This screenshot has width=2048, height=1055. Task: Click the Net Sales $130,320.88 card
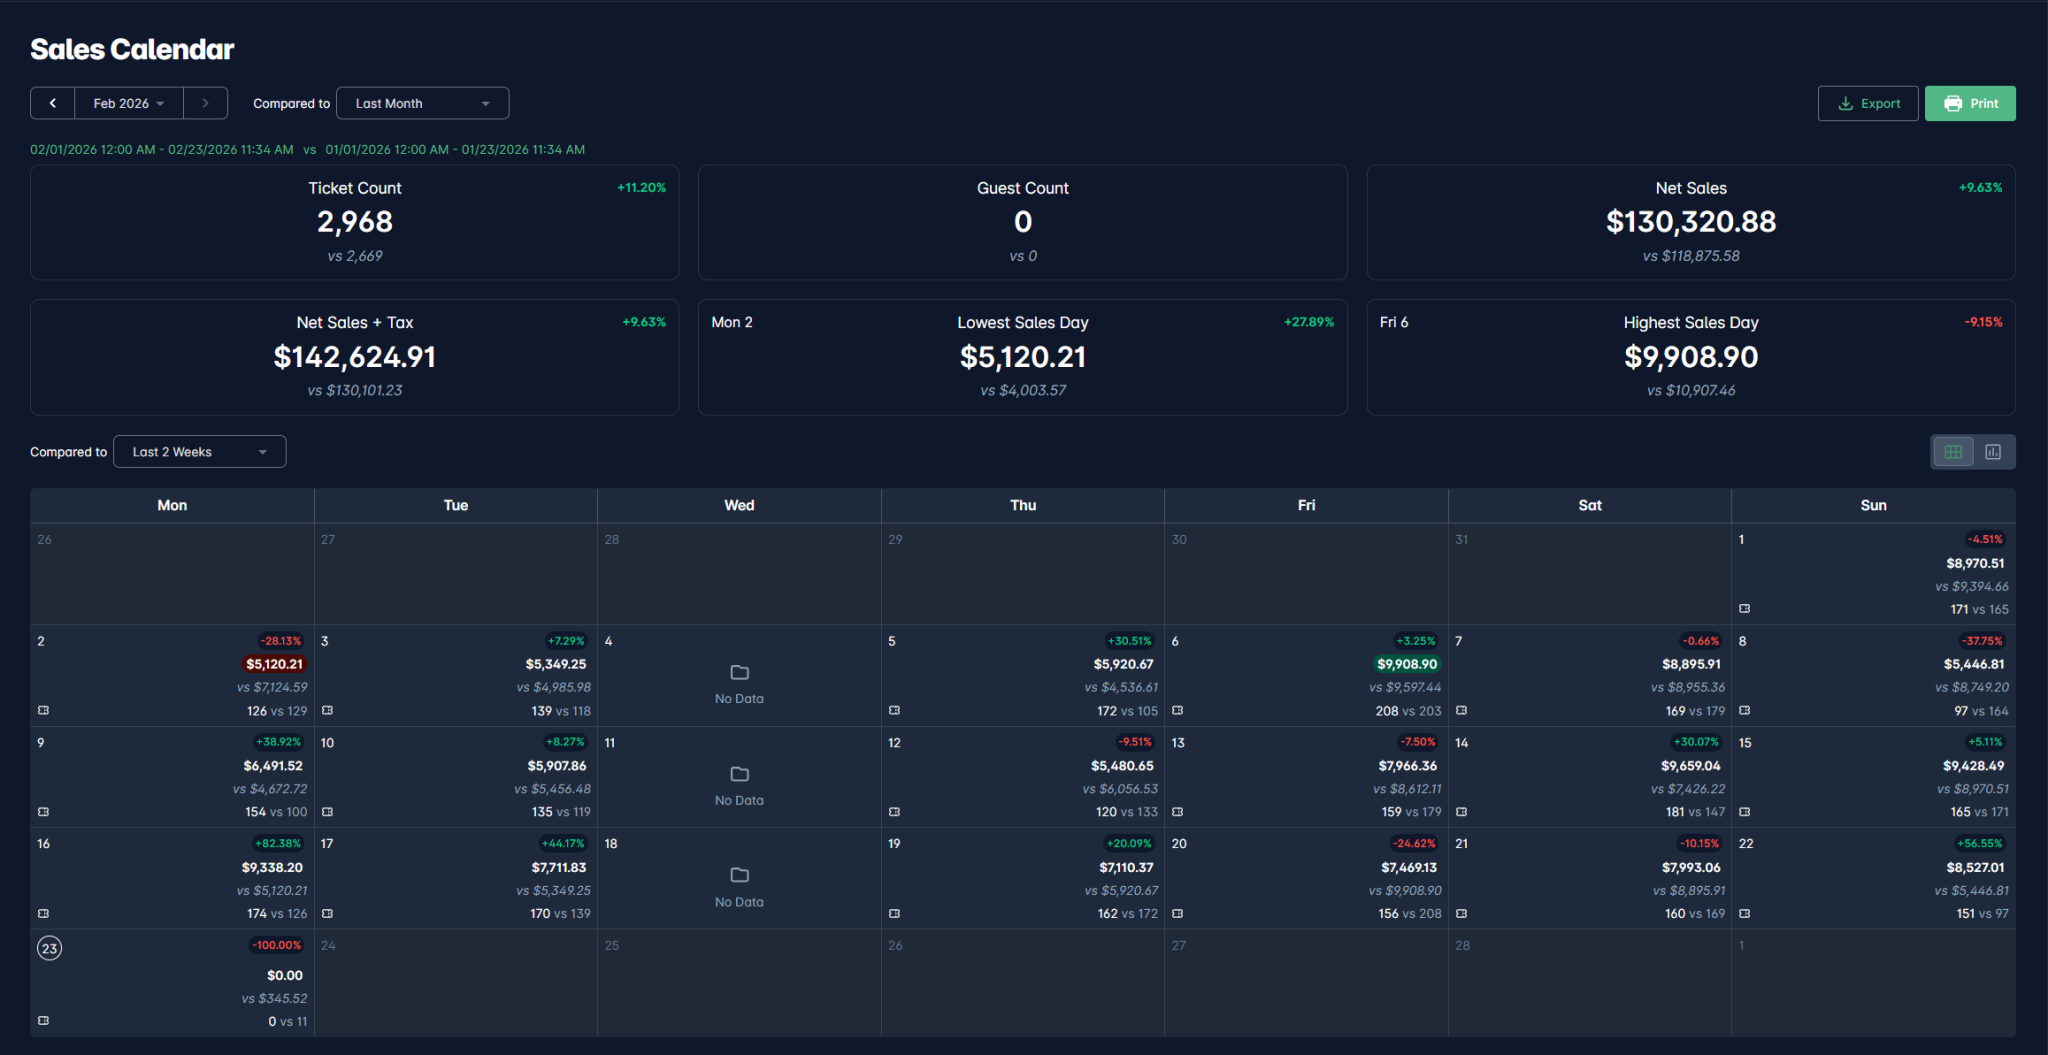(x=1690, y=222)
